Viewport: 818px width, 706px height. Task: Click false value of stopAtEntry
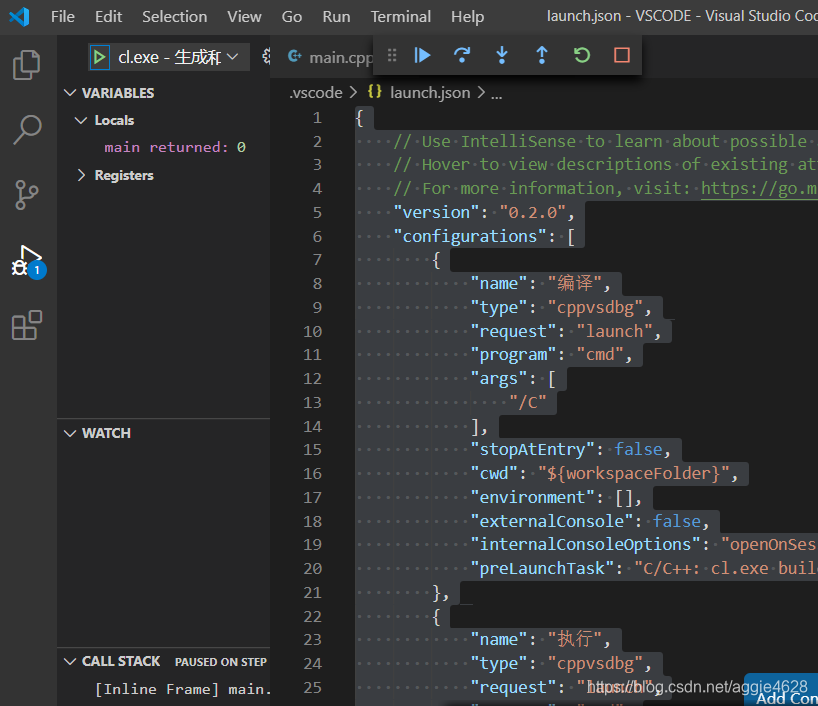pos(638,449)
